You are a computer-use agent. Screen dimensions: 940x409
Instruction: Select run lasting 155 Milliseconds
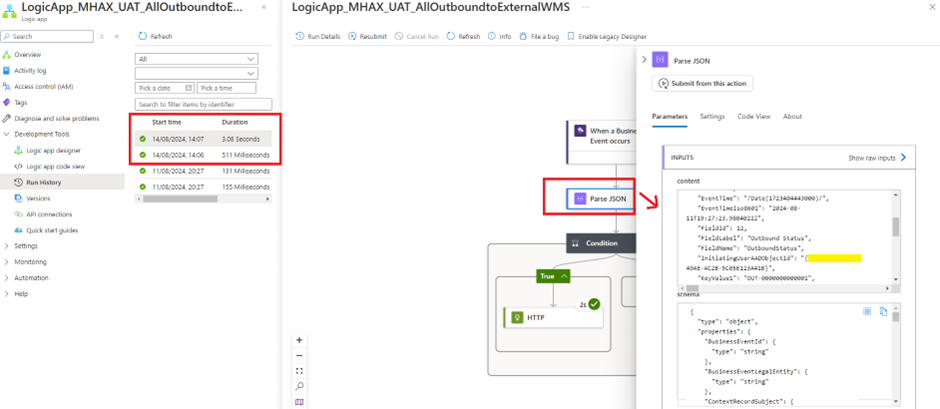(x=203, y=187)
